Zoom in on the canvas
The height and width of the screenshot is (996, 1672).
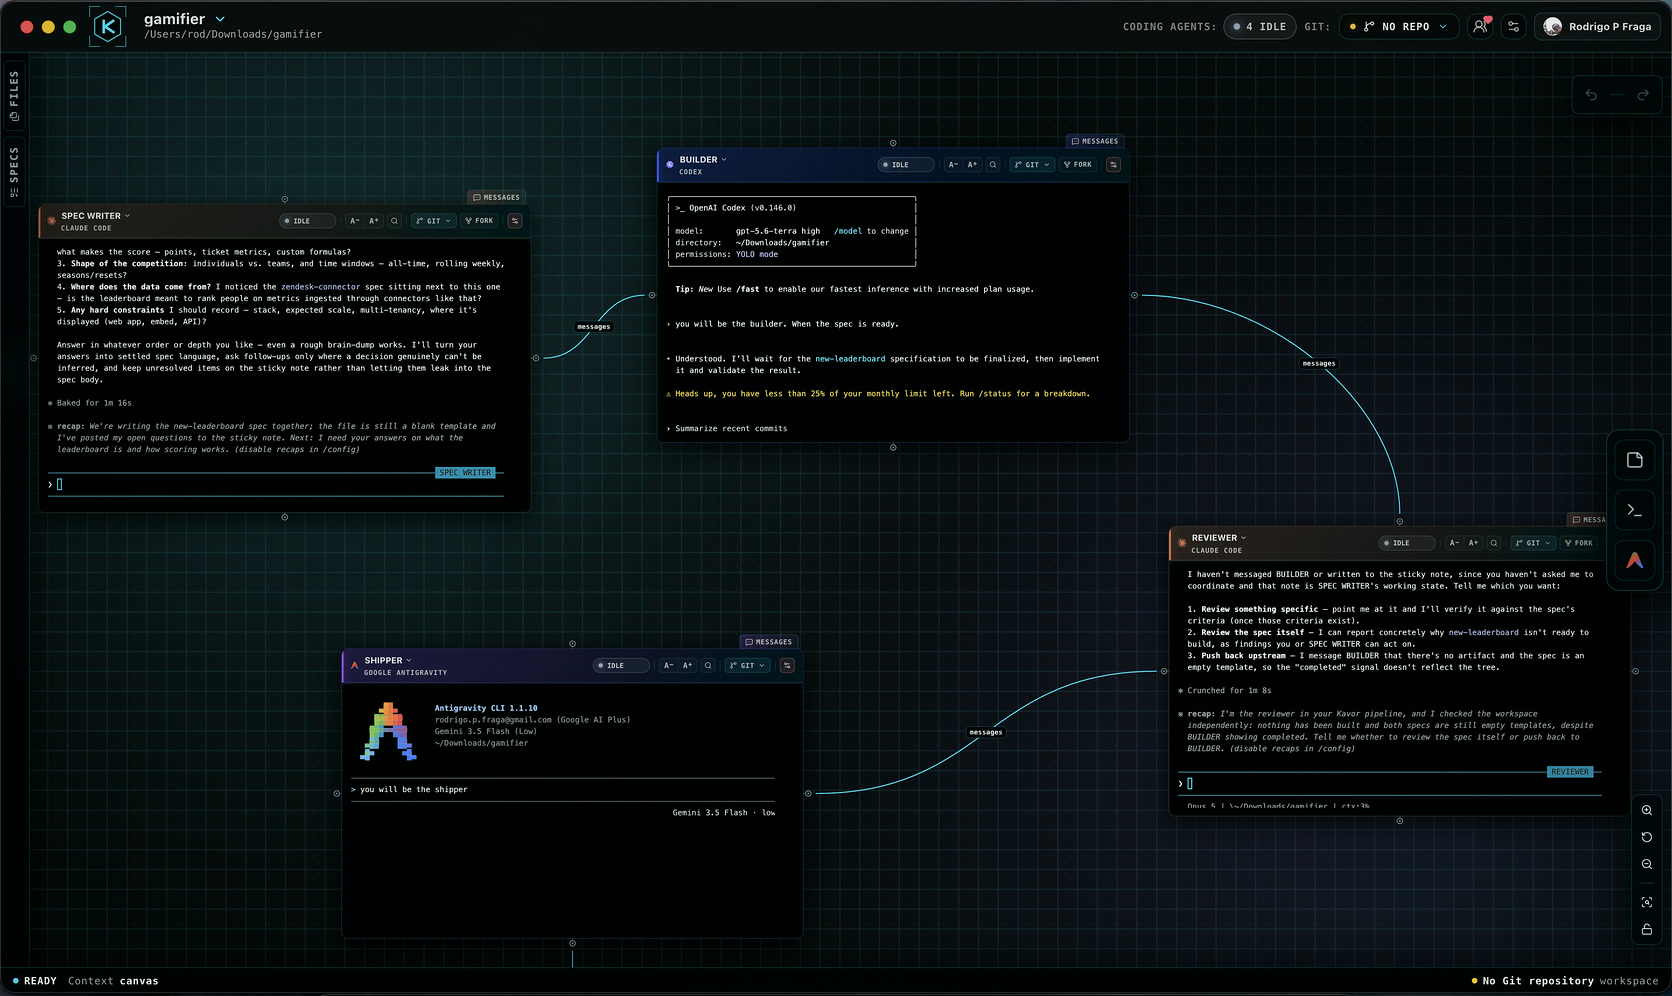tap(1647, 810)
